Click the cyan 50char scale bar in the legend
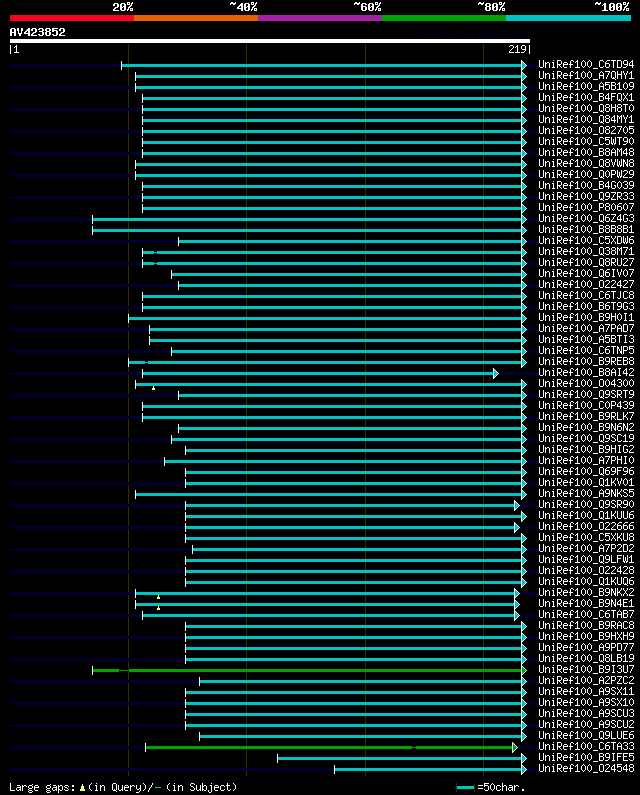 [x=465, y=787]
